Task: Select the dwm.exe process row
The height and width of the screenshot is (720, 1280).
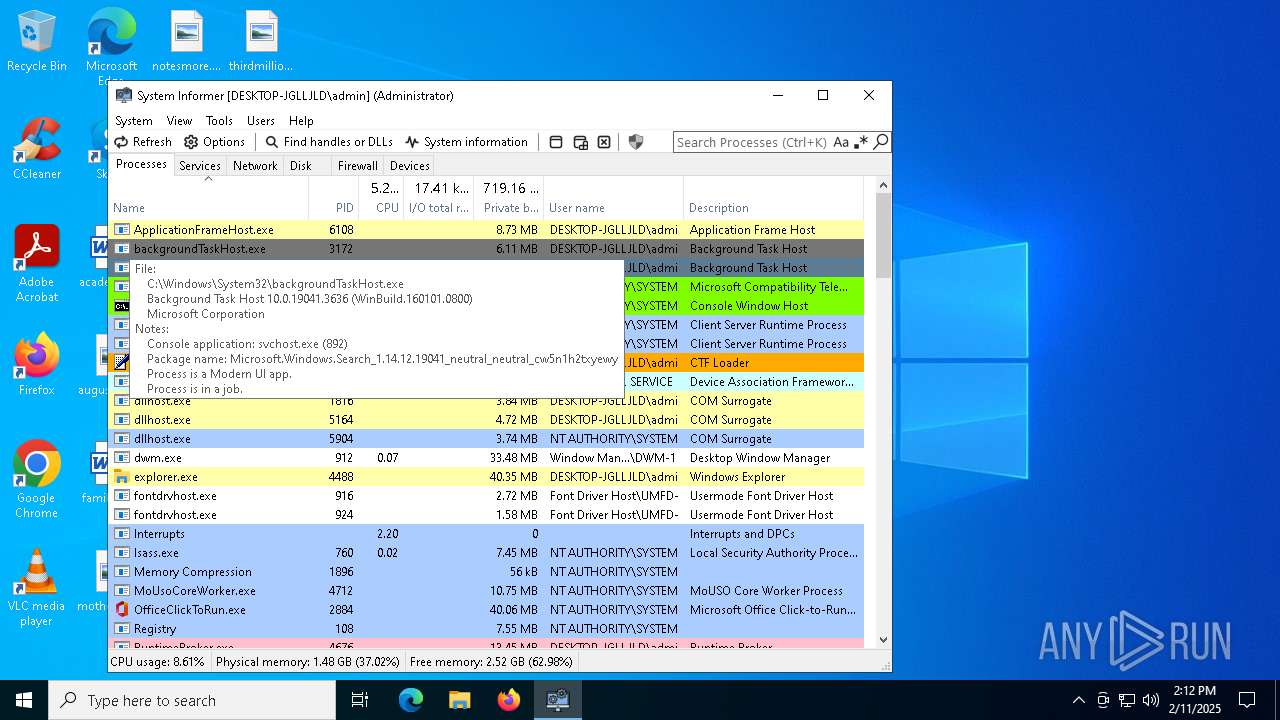Action: click(x=486, y=458)
